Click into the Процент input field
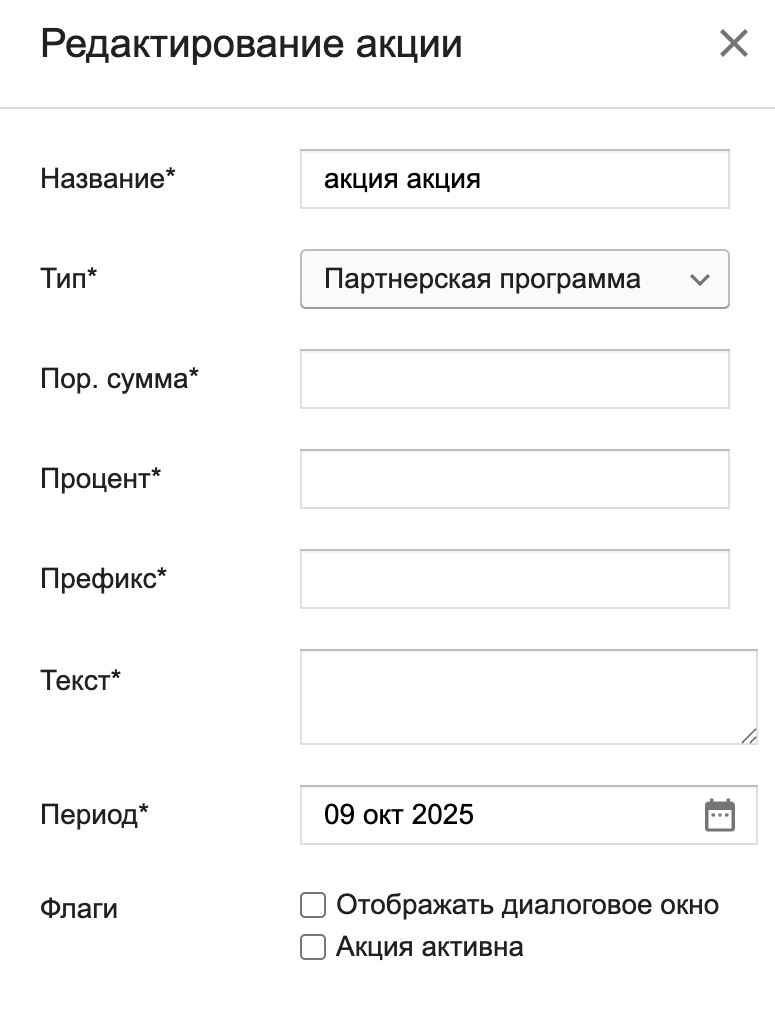The width and height of the screenshot is (775, 1011). (x=514, y=479)
